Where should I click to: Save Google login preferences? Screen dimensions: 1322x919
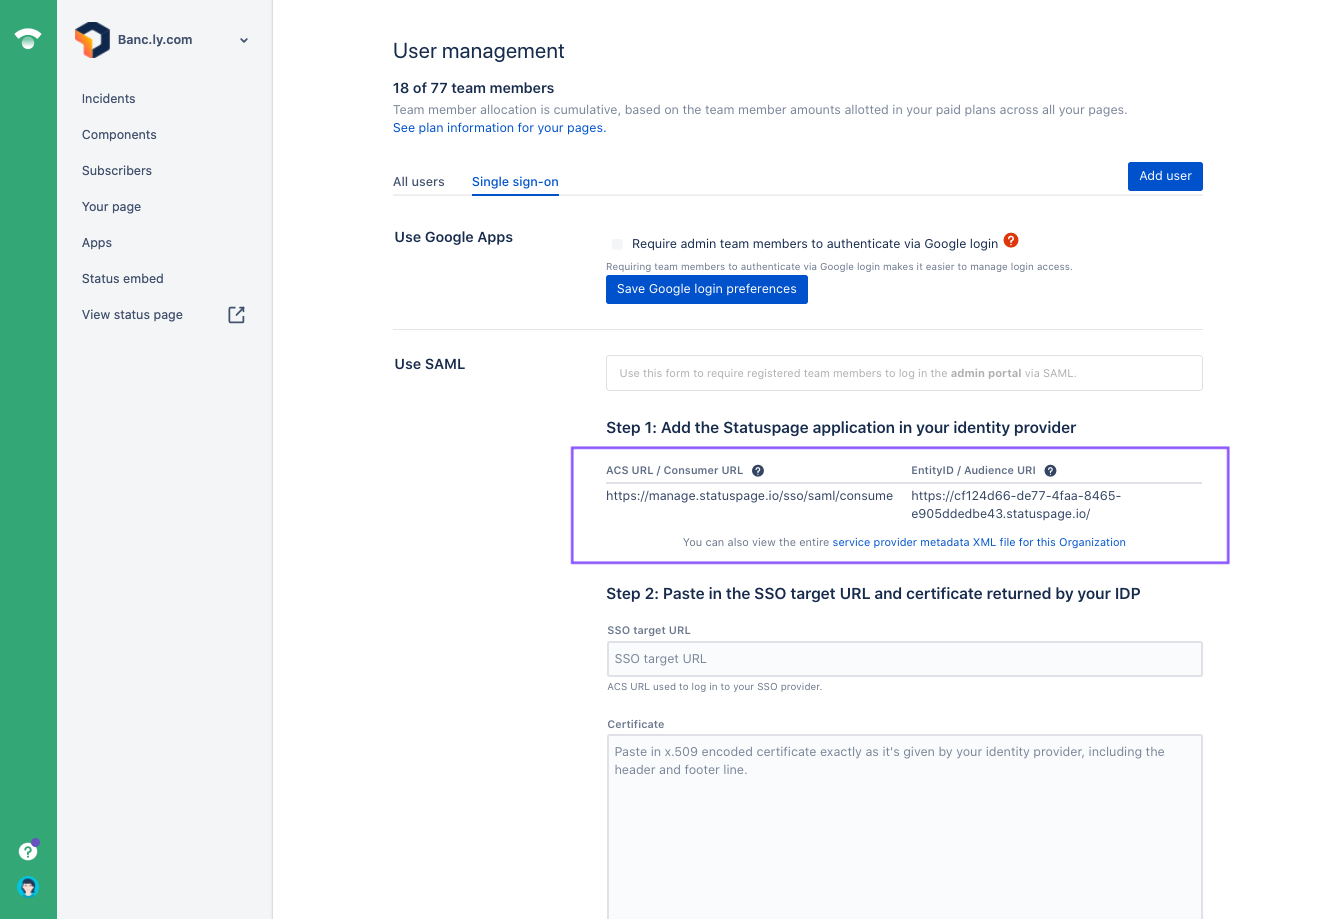[706, 289]
